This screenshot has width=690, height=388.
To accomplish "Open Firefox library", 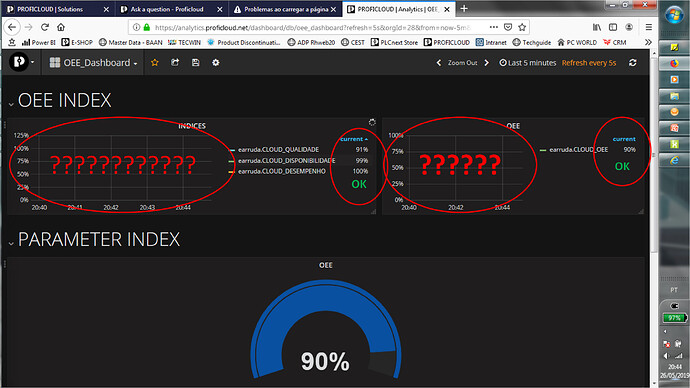I will (597, 27).
